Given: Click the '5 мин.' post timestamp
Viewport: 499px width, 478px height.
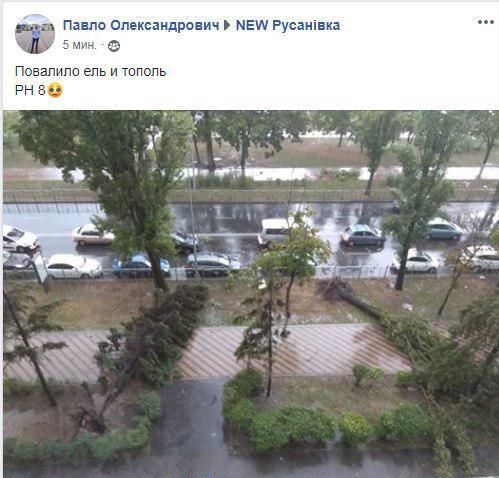Looking at the screenshot, I should pyautogui.click(x=79, y=45).
